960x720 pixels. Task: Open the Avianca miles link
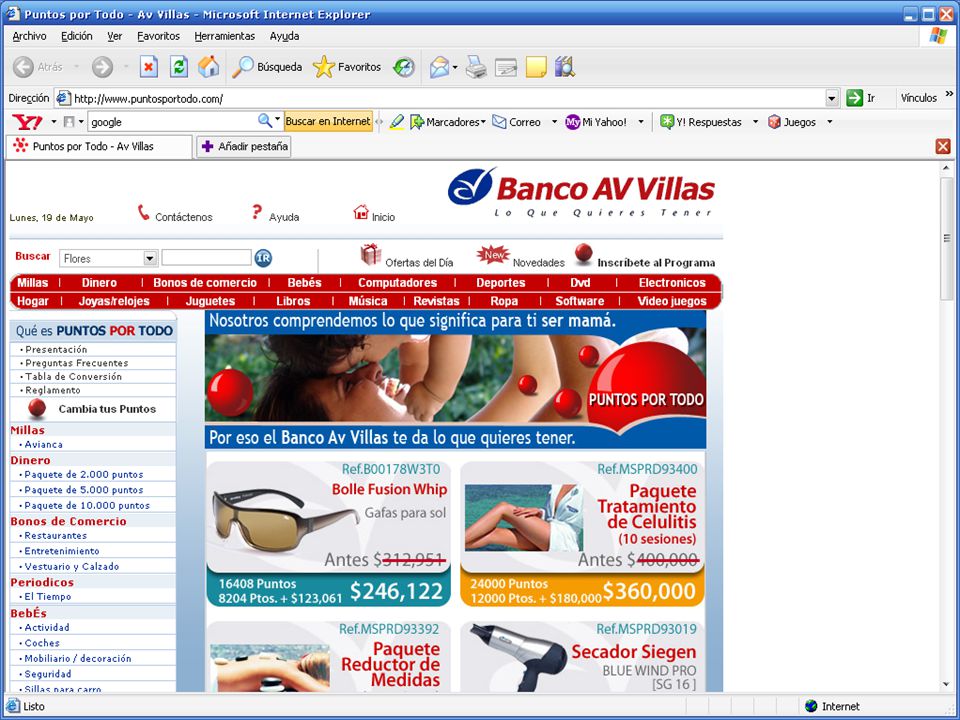[43, 444]
